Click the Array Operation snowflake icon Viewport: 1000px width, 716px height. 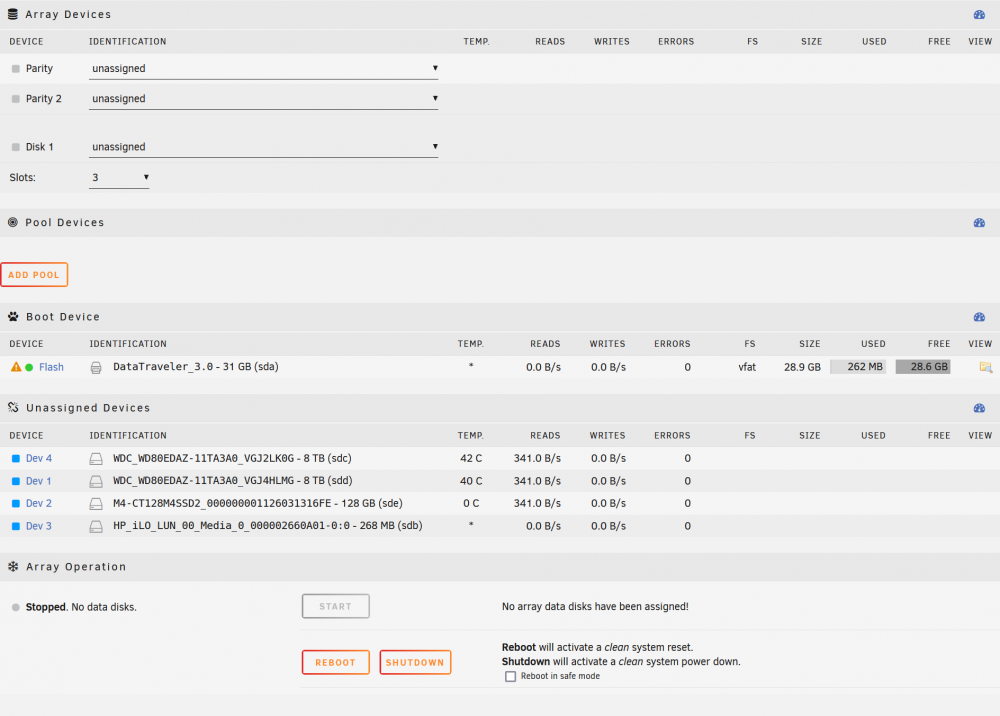pos(13,566)
